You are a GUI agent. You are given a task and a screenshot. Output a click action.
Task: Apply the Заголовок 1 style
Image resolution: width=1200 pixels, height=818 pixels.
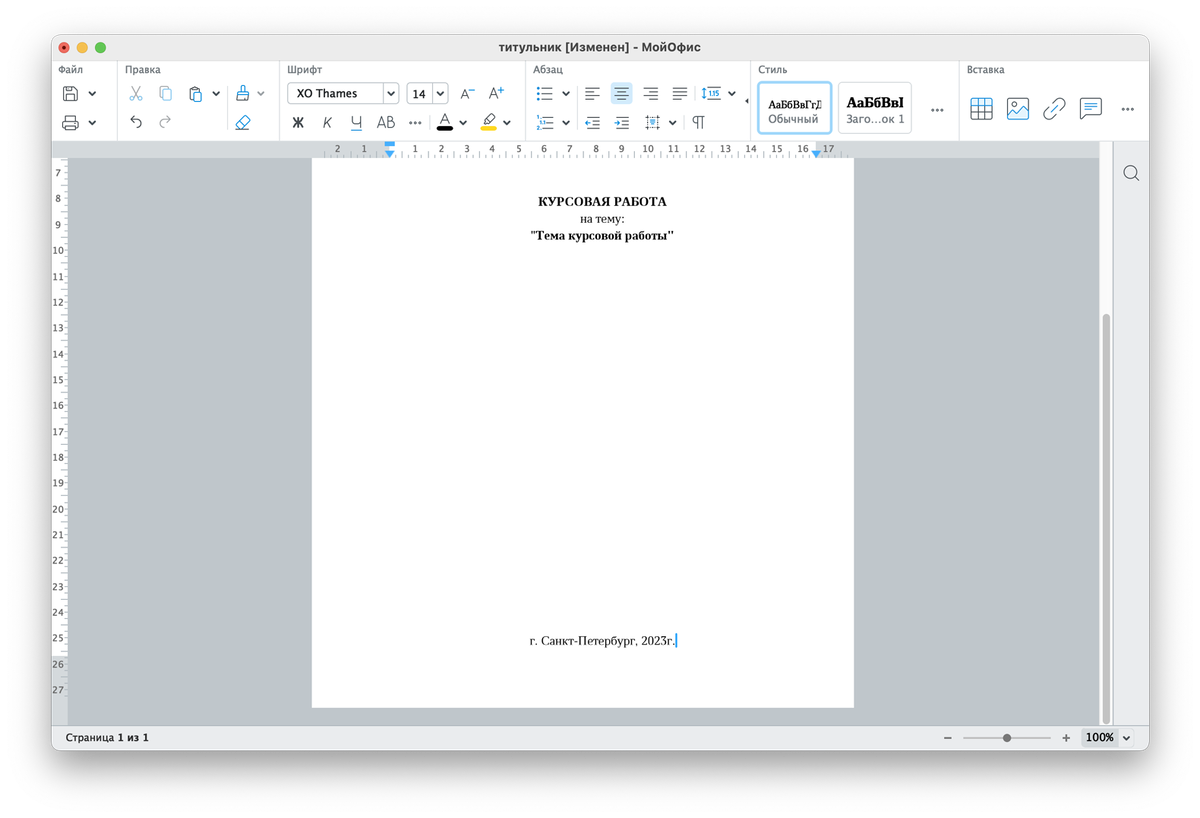pyautogui.click(x=875, y=108)
